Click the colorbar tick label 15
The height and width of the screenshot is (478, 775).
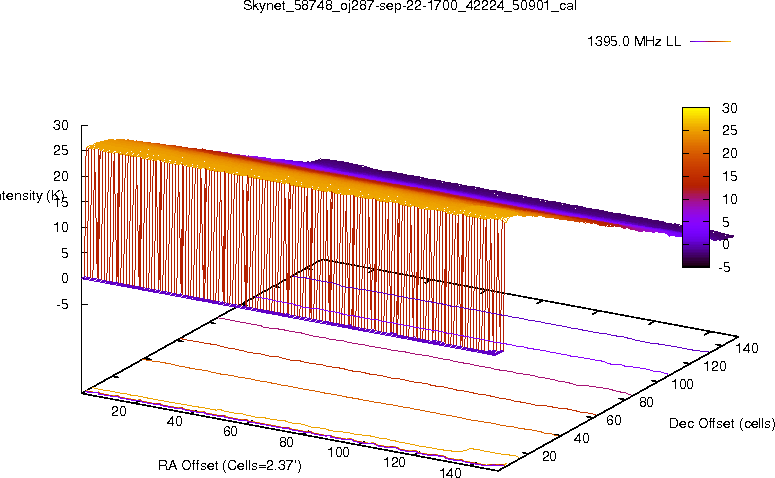pyautogui.click(x=730, y=176)
